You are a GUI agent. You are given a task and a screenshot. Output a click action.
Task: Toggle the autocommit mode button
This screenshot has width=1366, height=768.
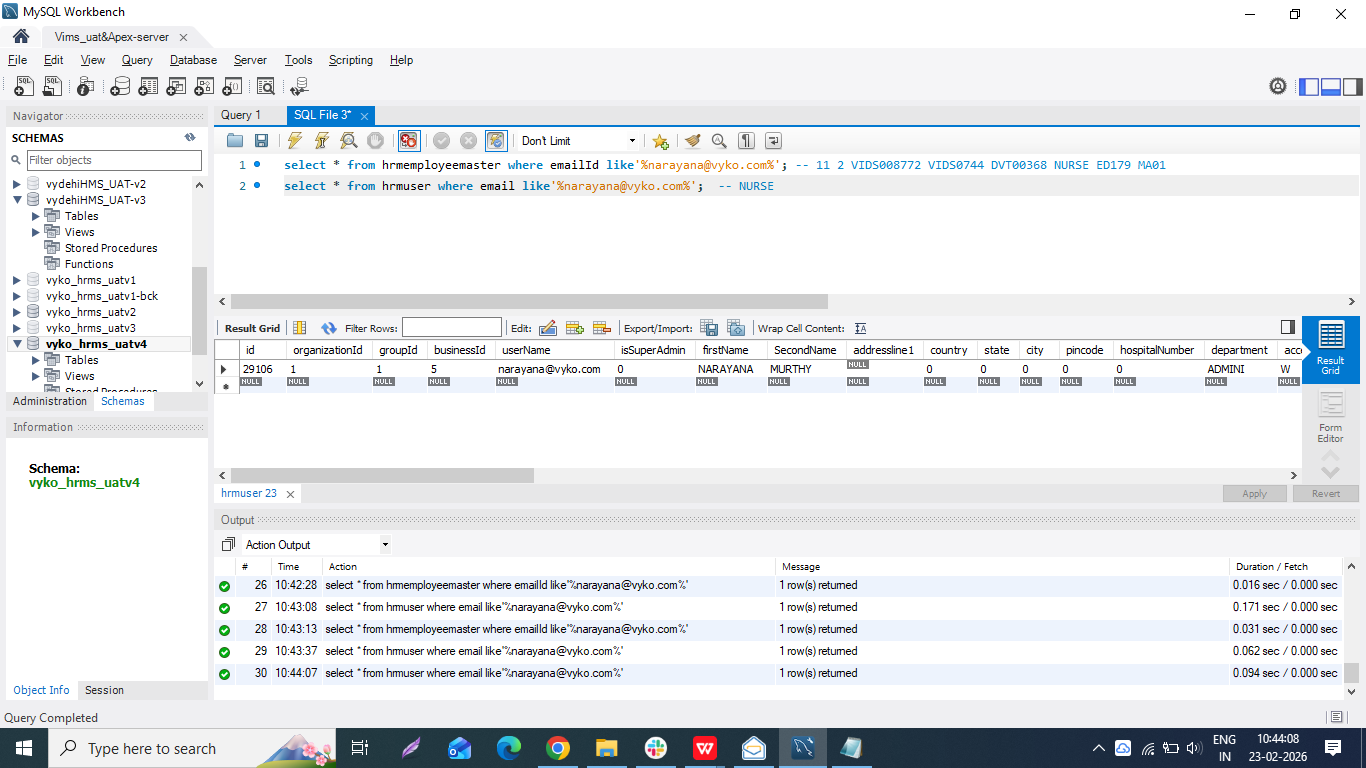(x=496, y=141)
